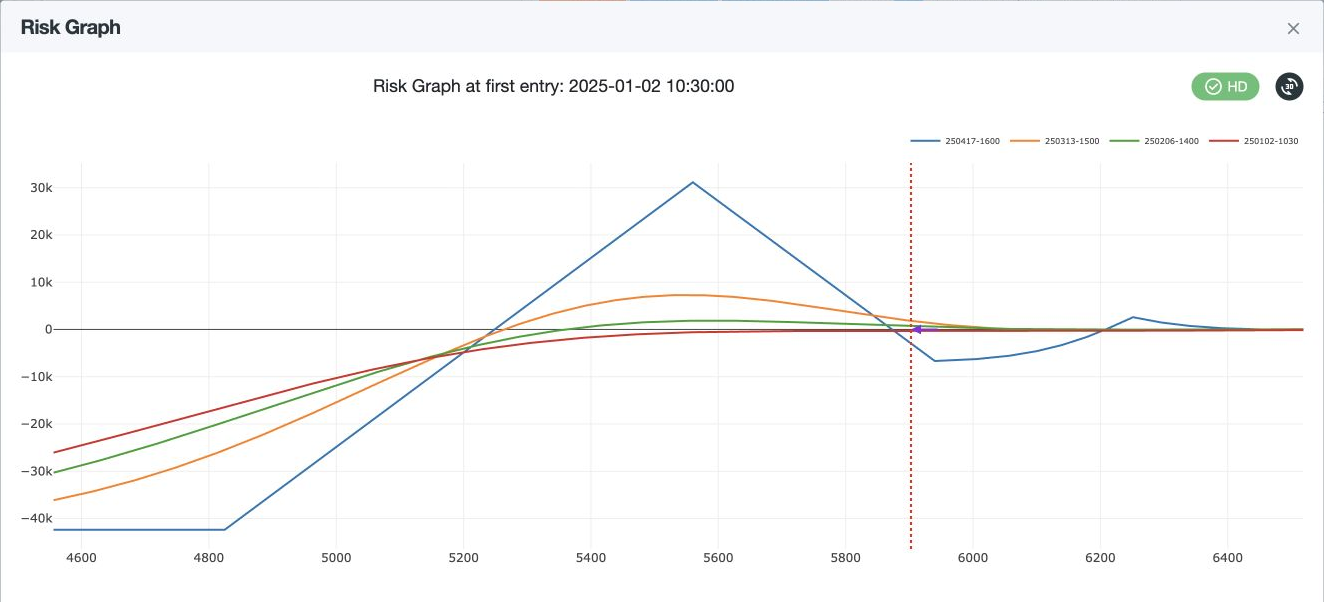Close the Risk Graph dialog
This screenshot has width=1324, height=602.
(x=1293, y=28)
